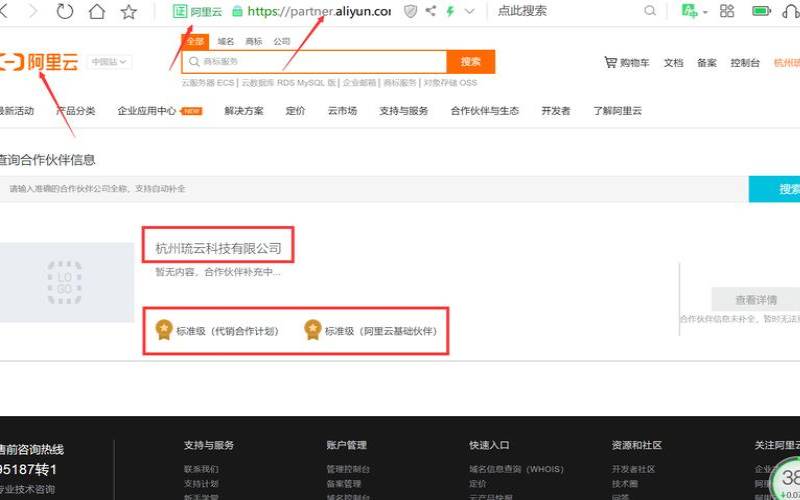Open footer link 联系我们
The height and width of the screenshot is (500, 800).
202,469
